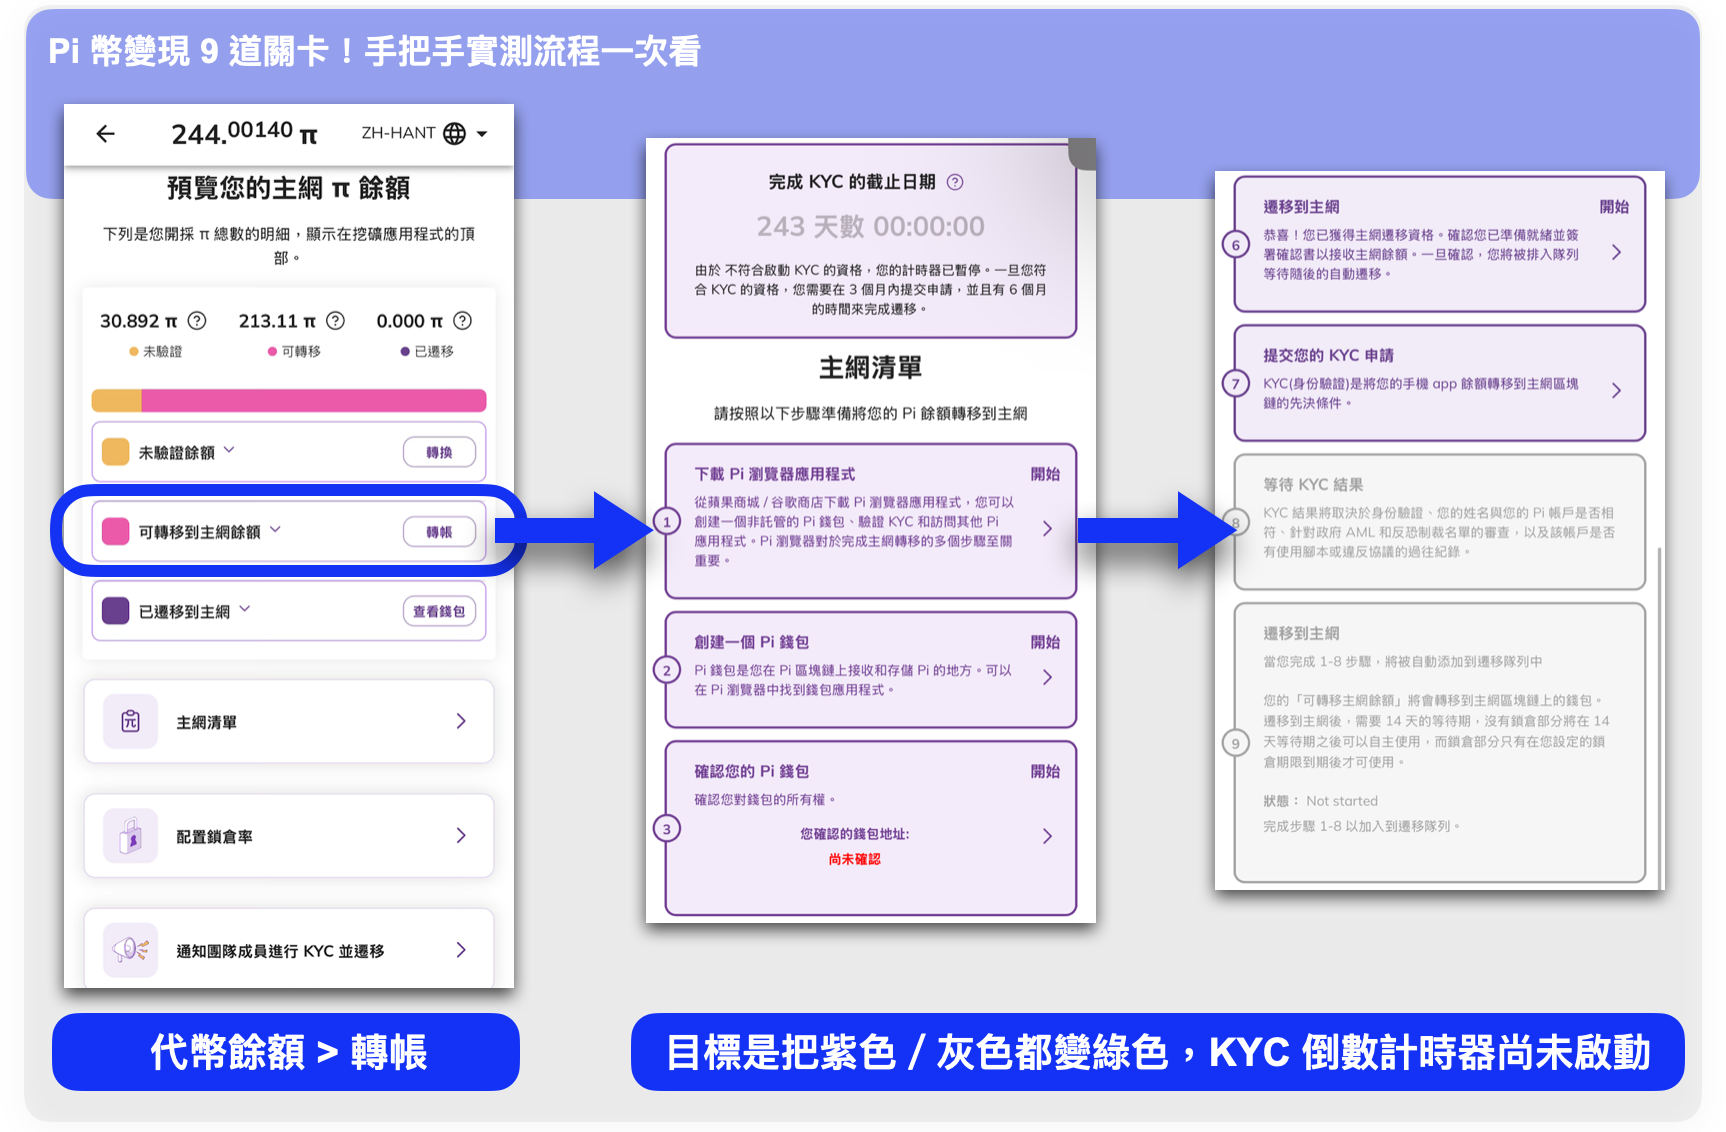
Task: Click the 未驗證 legend label
Action: tap(162, 351)
